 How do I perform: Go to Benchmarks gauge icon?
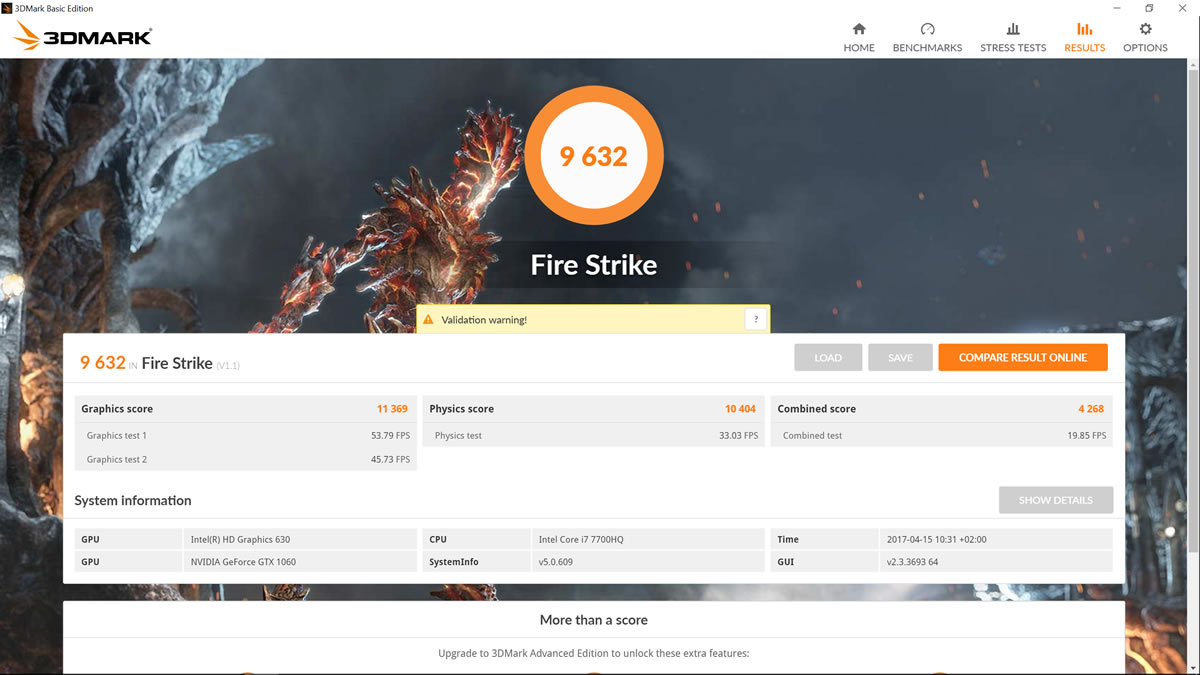927,29
